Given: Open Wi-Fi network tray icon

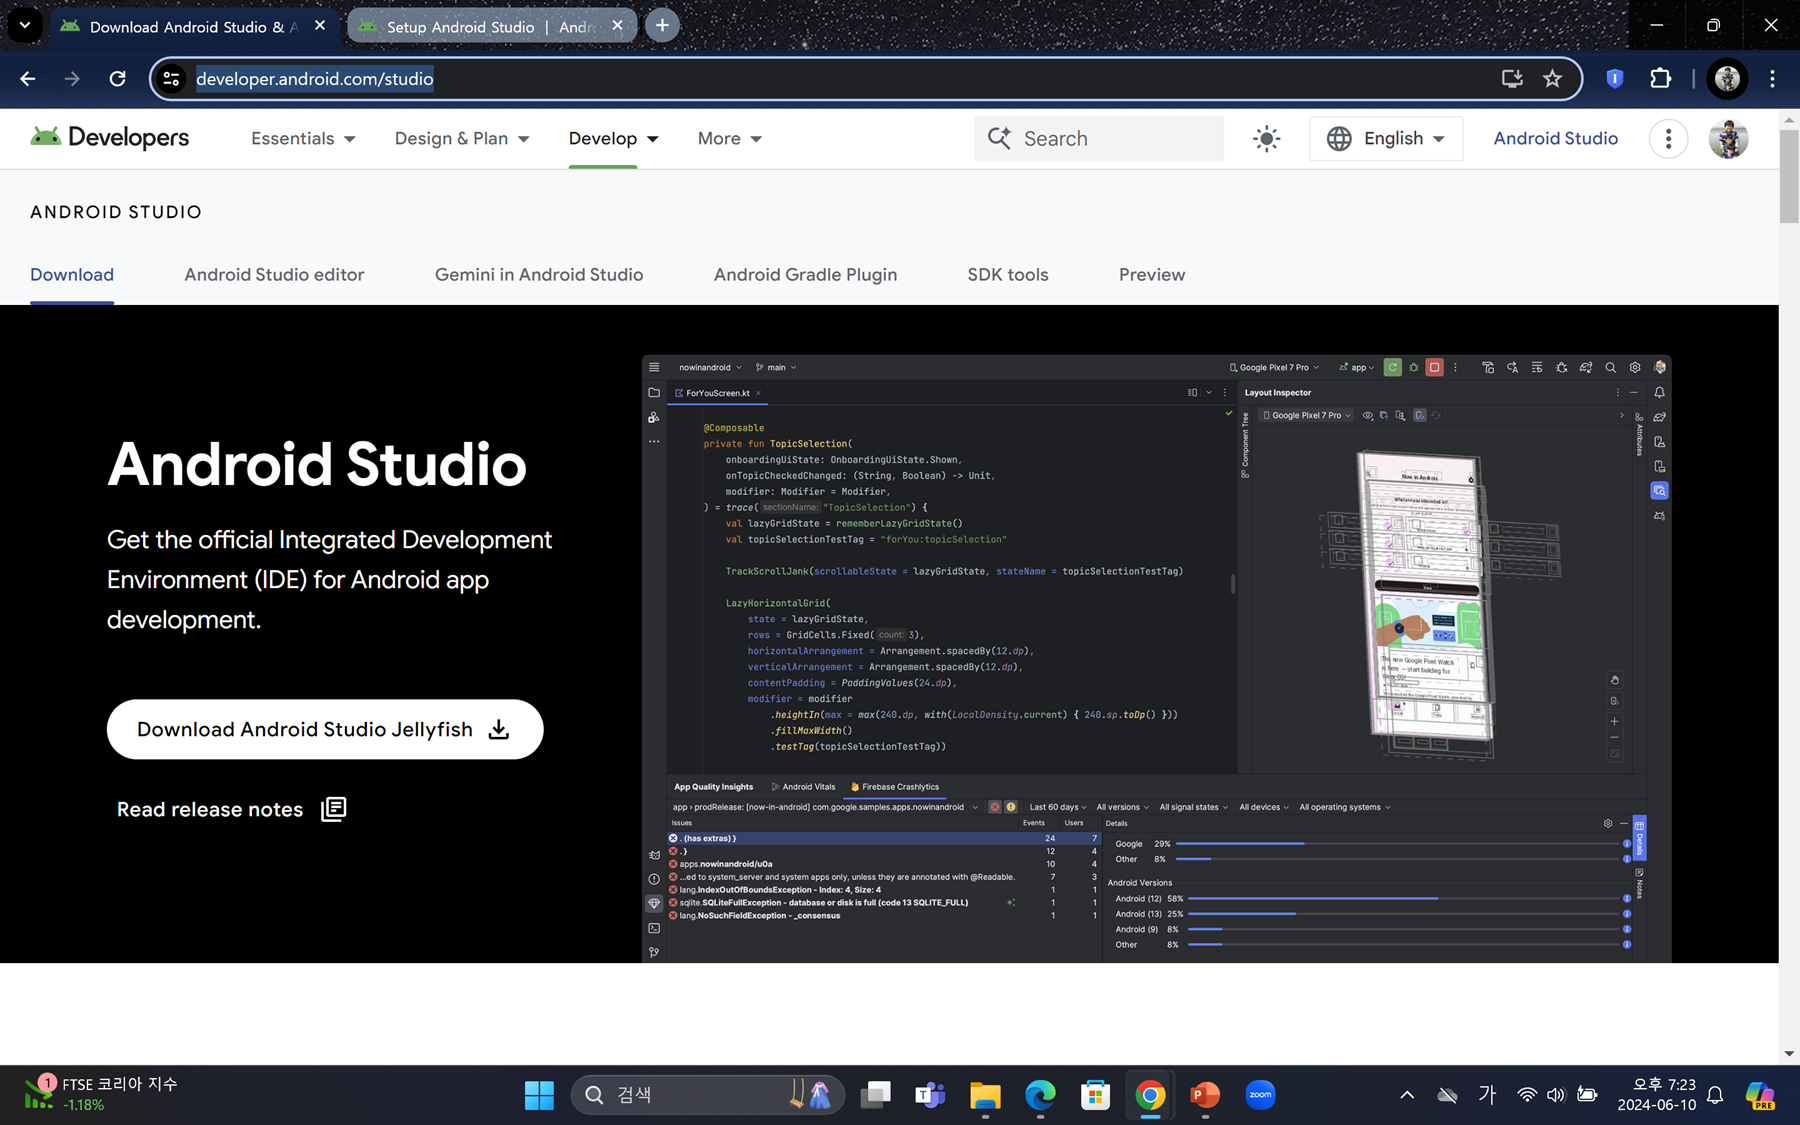Looking at the screenshot, I should 1527,1095.
